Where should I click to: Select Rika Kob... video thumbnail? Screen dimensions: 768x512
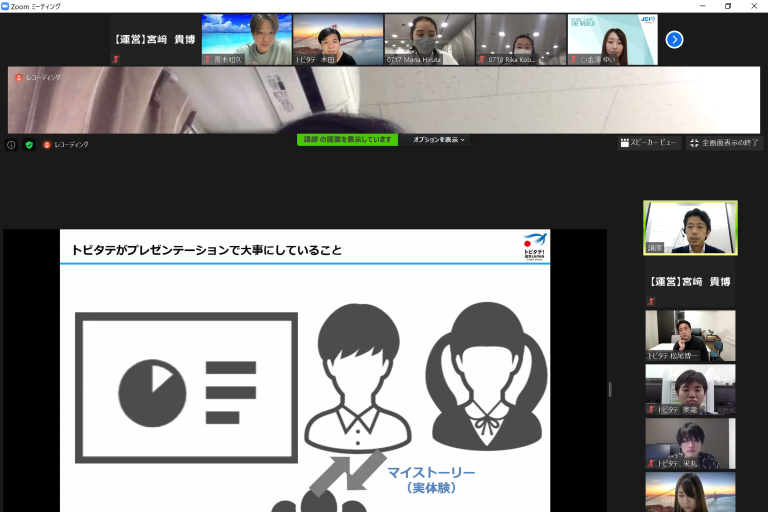(x=521, y=39)
